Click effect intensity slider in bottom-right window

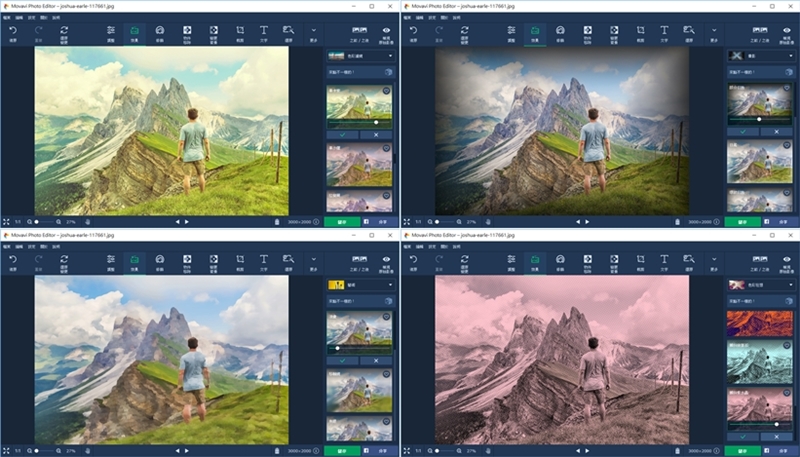760,424
